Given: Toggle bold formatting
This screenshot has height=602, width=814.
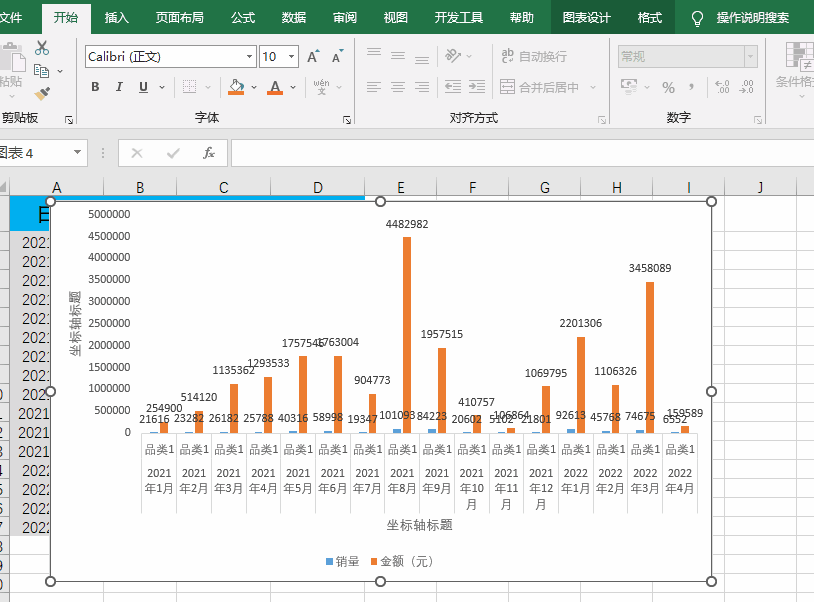Looking at the screenshot, I should click(x=95, y=87).
